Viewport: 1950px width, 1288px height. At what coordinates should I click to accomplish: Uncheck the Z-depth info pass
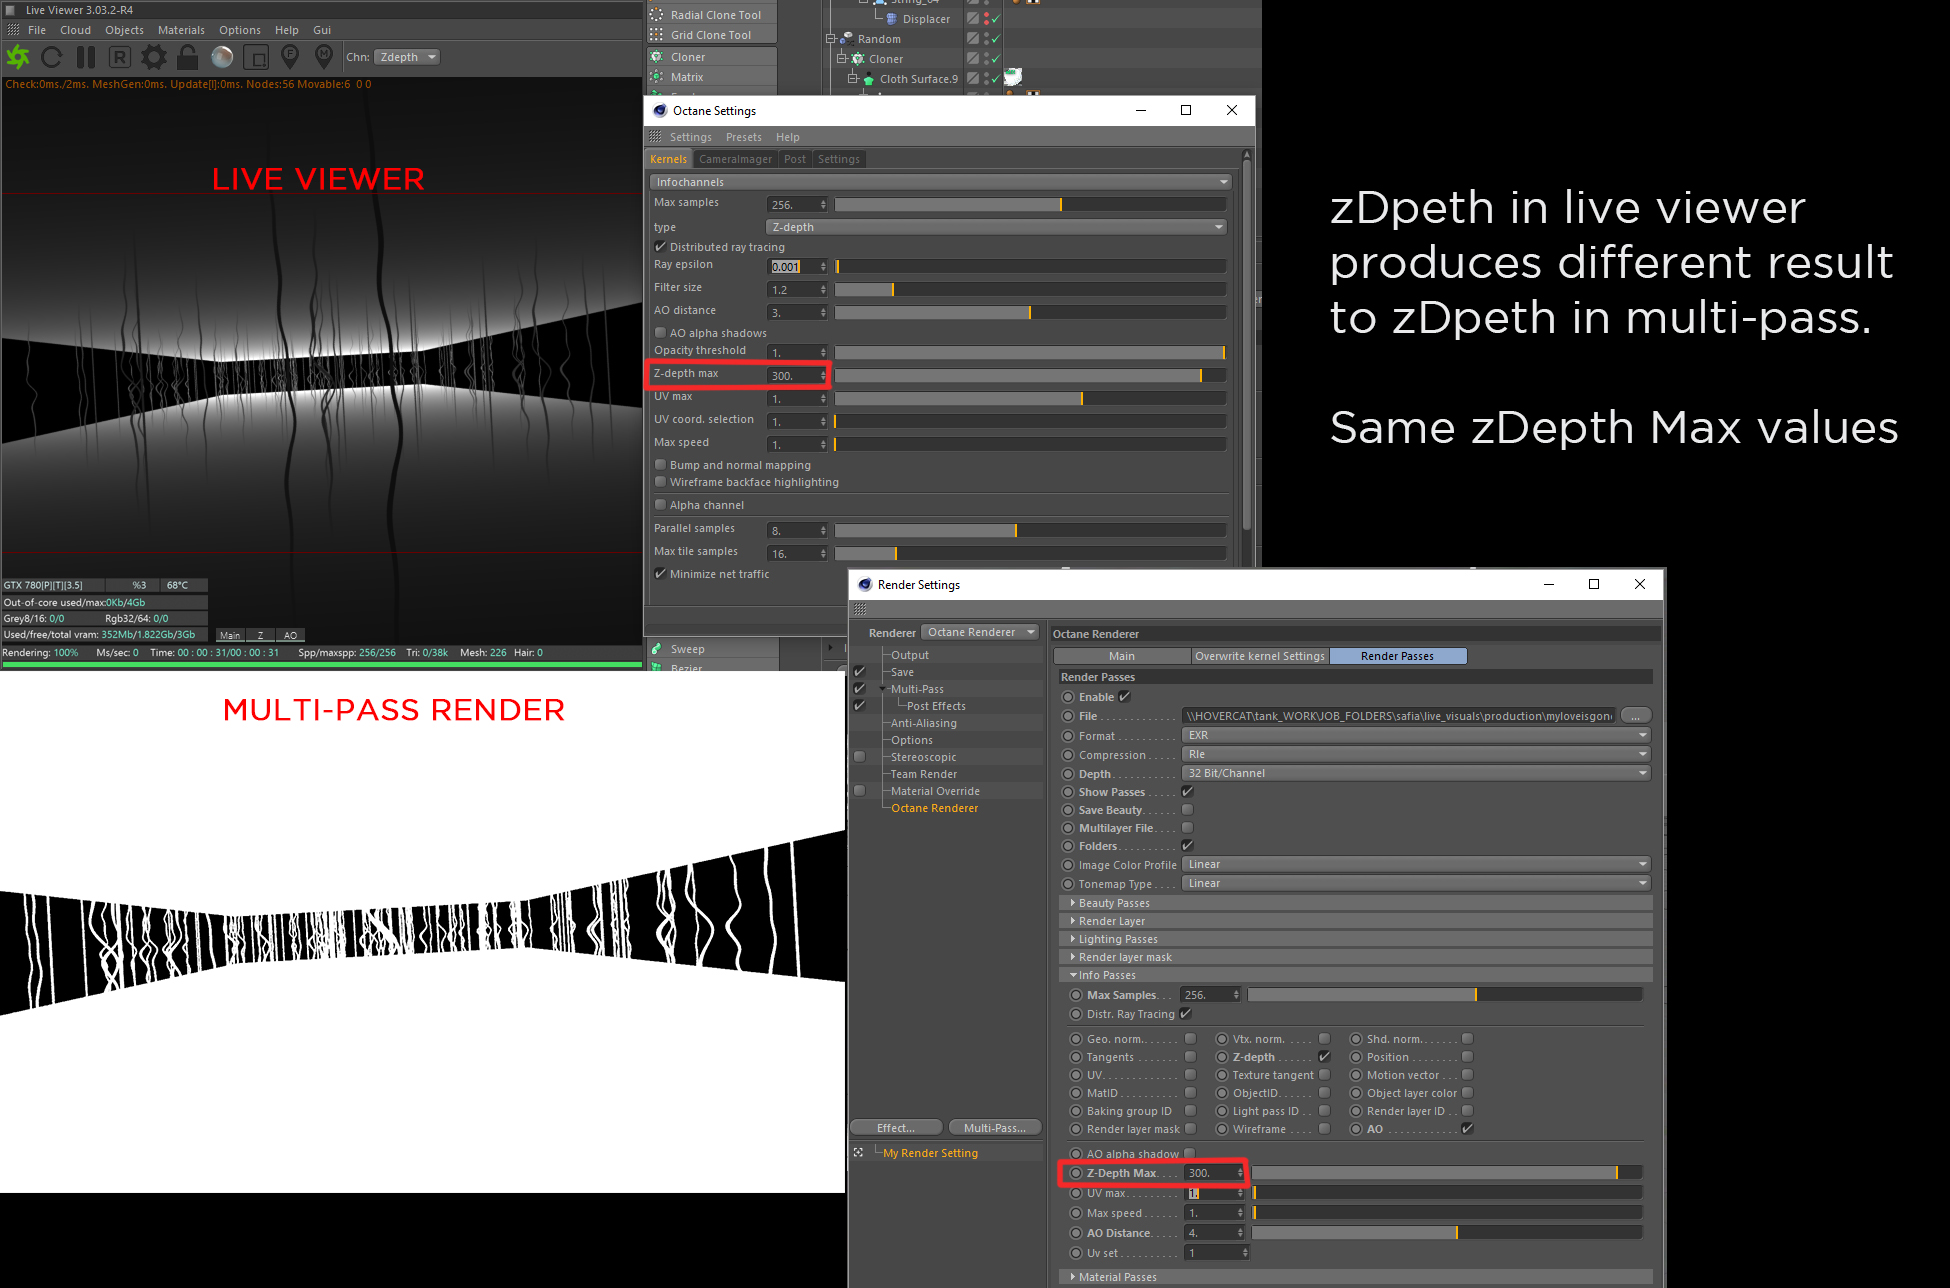click(1324, 1057)
